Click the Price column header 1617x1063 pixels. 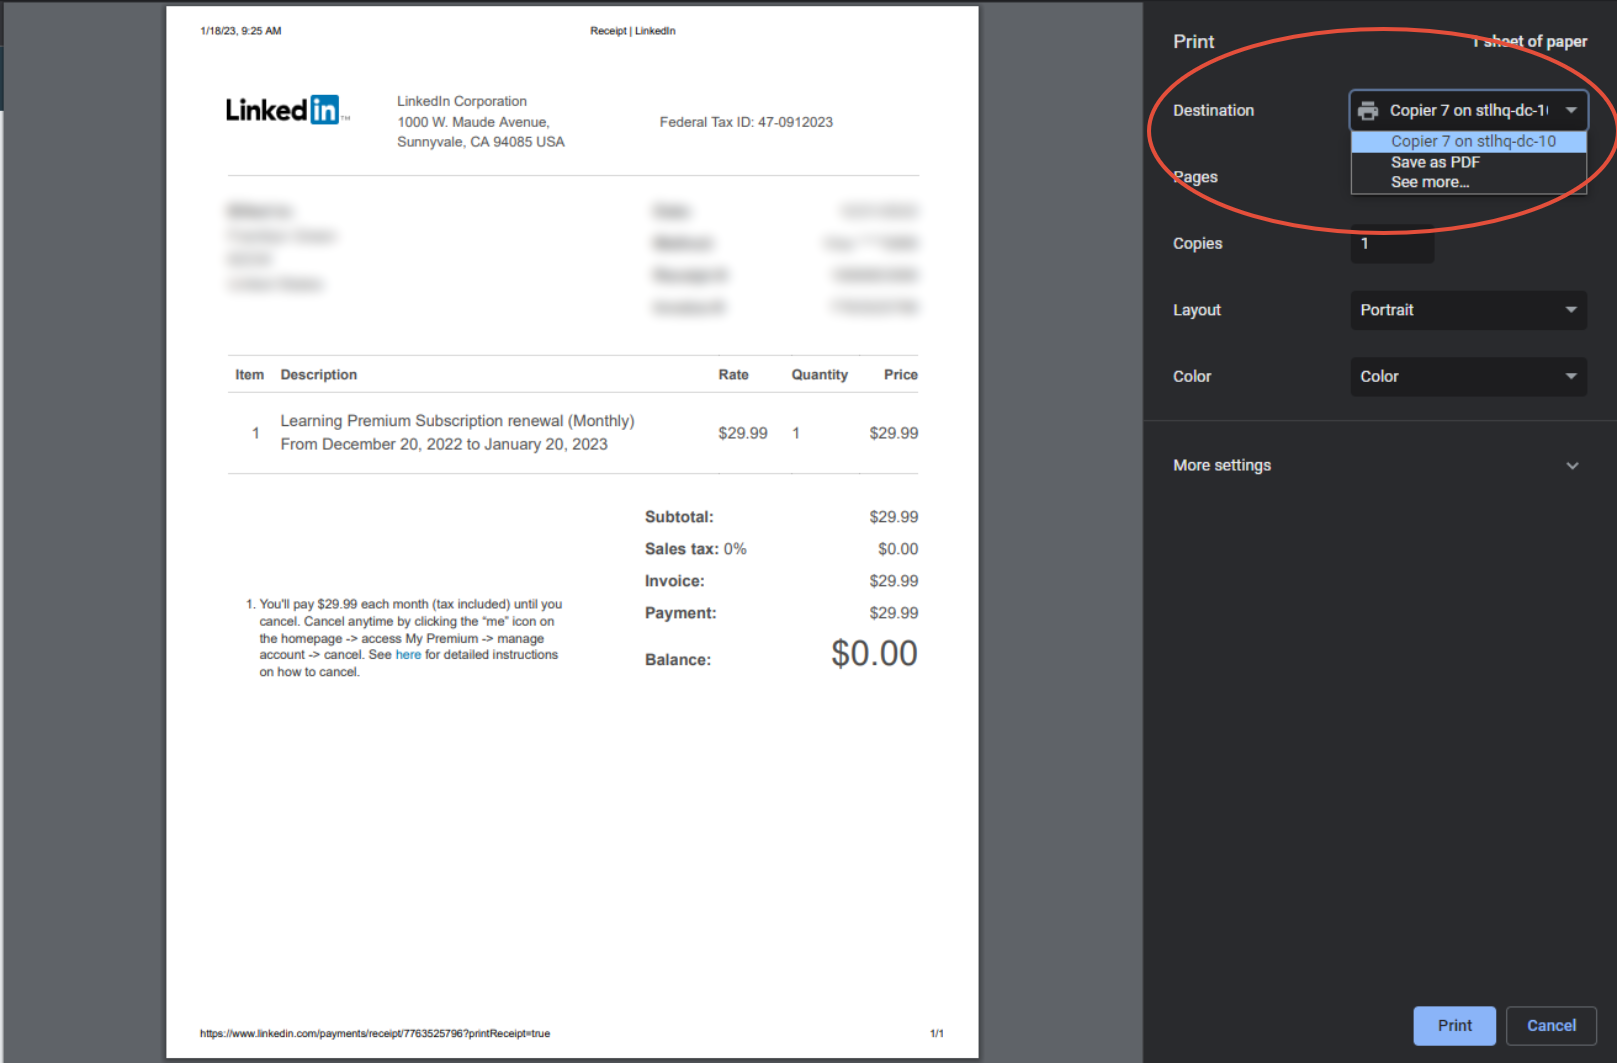pyautogui.click(x=900, y=375)
